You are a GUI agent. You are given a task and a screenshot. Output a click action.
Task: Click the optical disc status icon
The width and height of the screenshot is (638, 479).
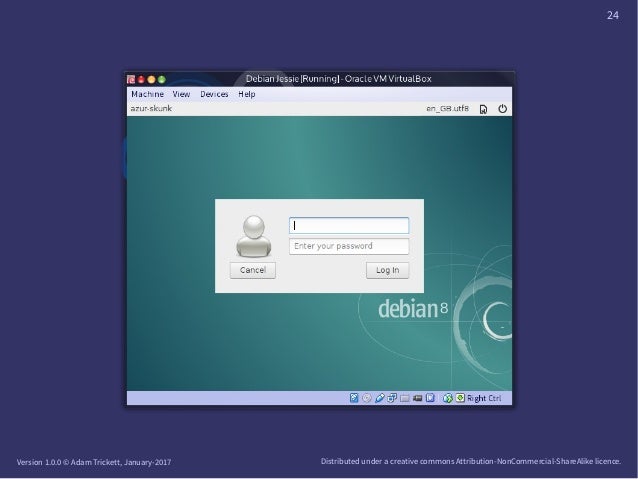pyautogui.click(x=367, y=398)
